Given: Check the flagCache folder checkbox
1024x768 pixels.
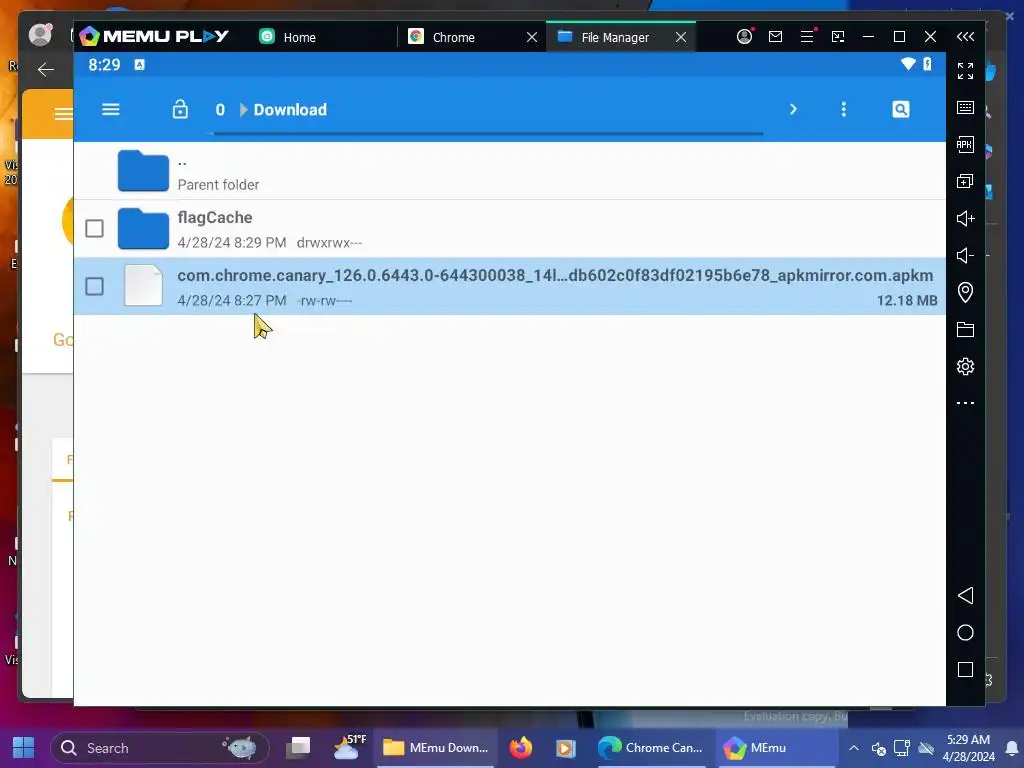Looking at the screenshot, I should (95, 229).
